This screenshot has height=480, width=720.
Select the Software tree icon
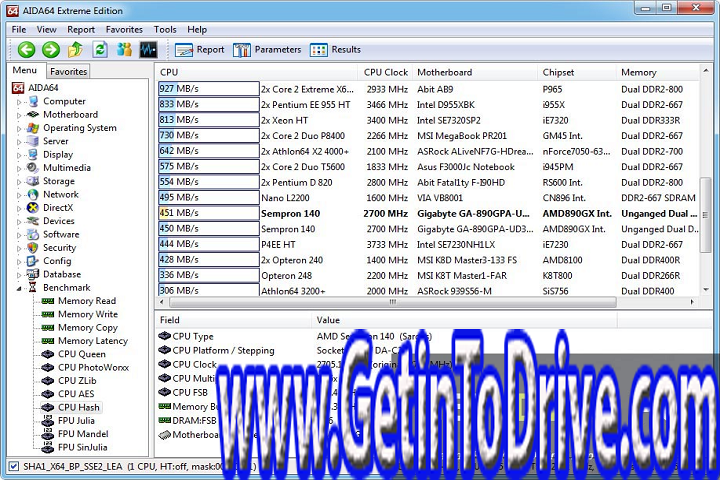point(33,234)
